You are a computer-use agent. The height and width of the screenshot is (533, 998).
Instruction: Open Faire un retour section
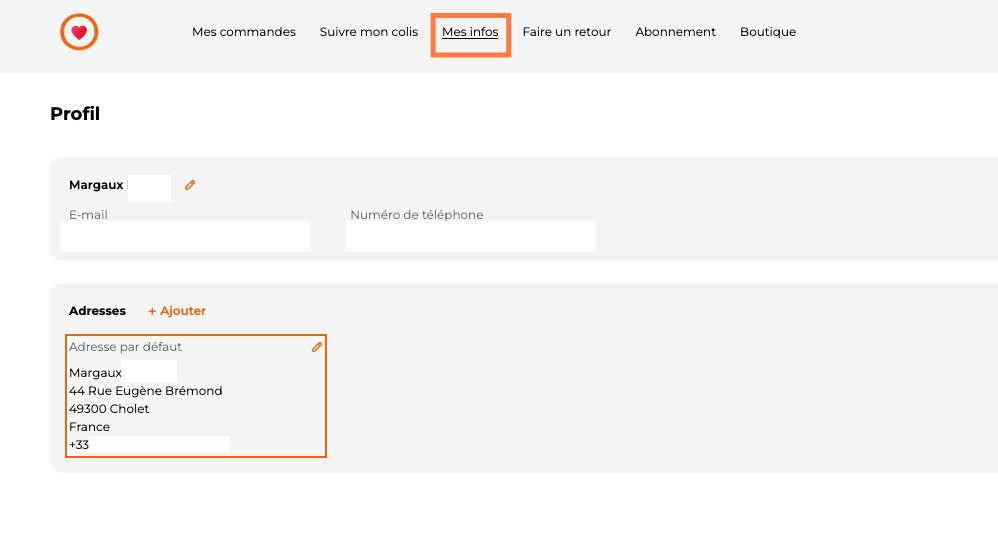coord(566,32)
